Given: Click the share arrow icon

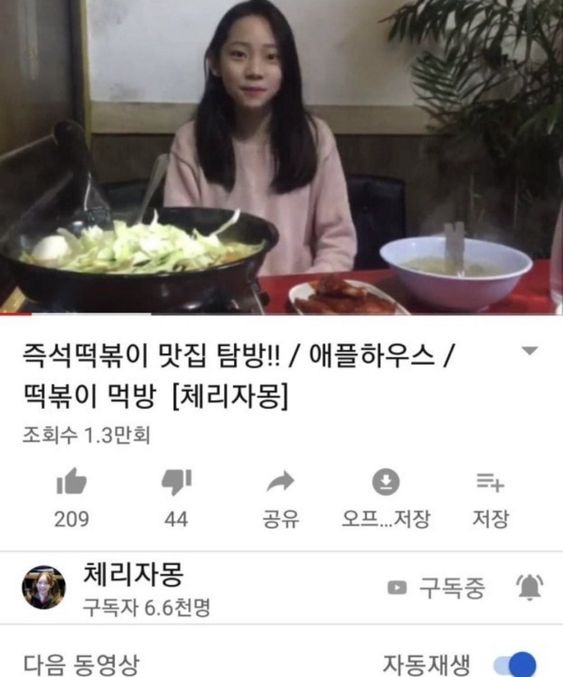Looking at the screenshot, I should coord(281,482).
